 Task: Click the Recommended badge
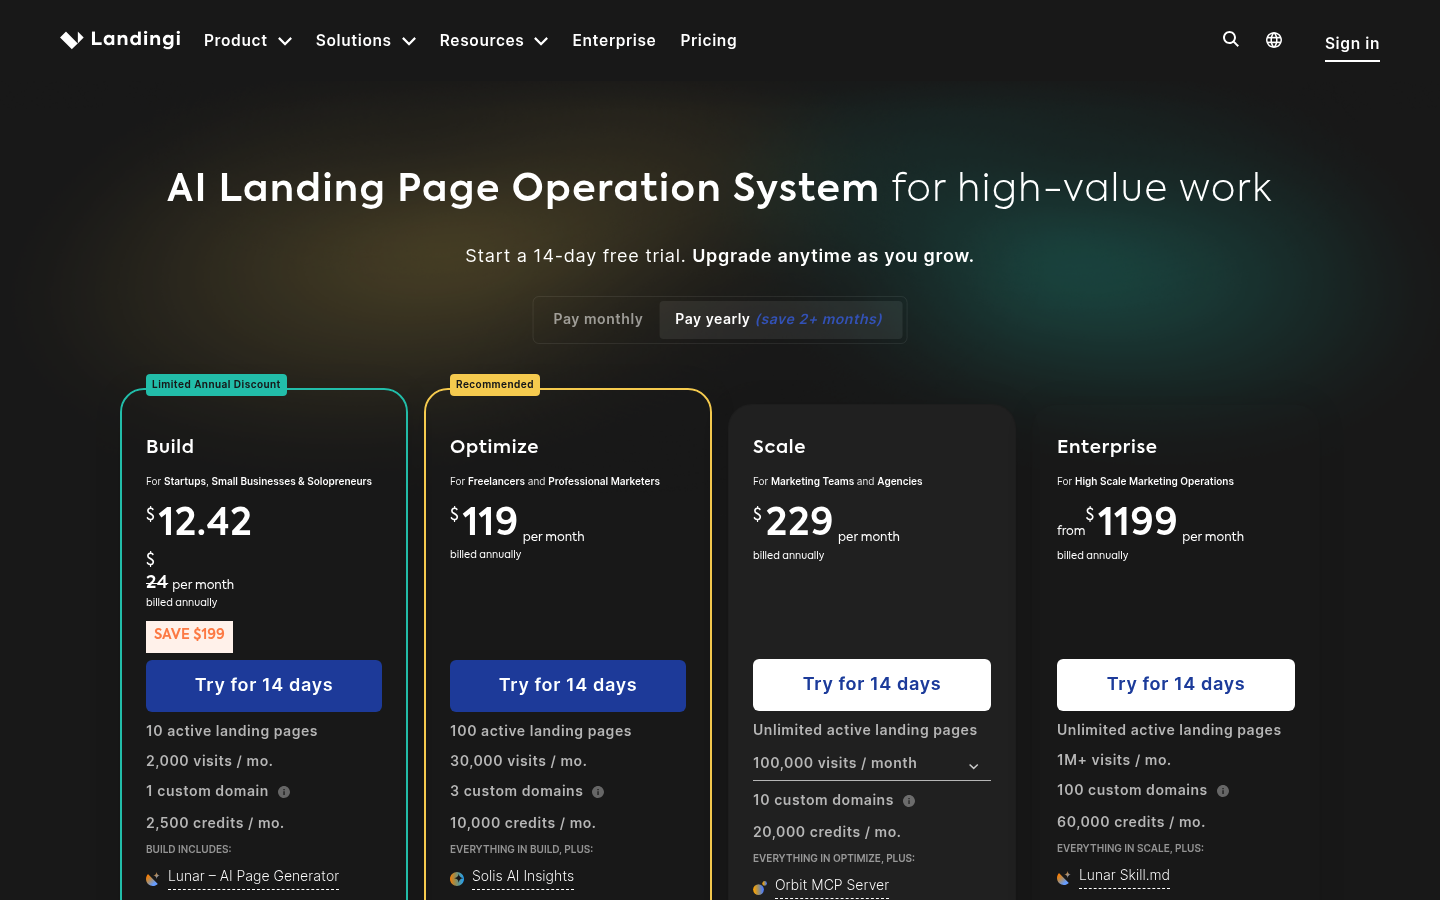[495, 385]
